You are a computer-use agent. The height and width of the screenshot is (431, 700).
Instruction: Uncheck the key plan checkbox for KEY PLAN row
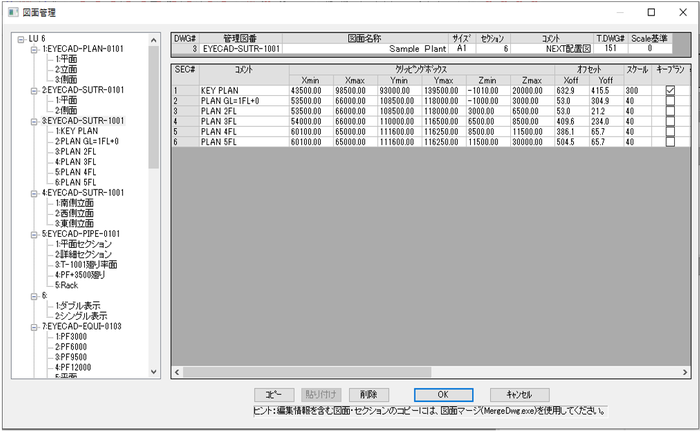click(x=670, y=91)
